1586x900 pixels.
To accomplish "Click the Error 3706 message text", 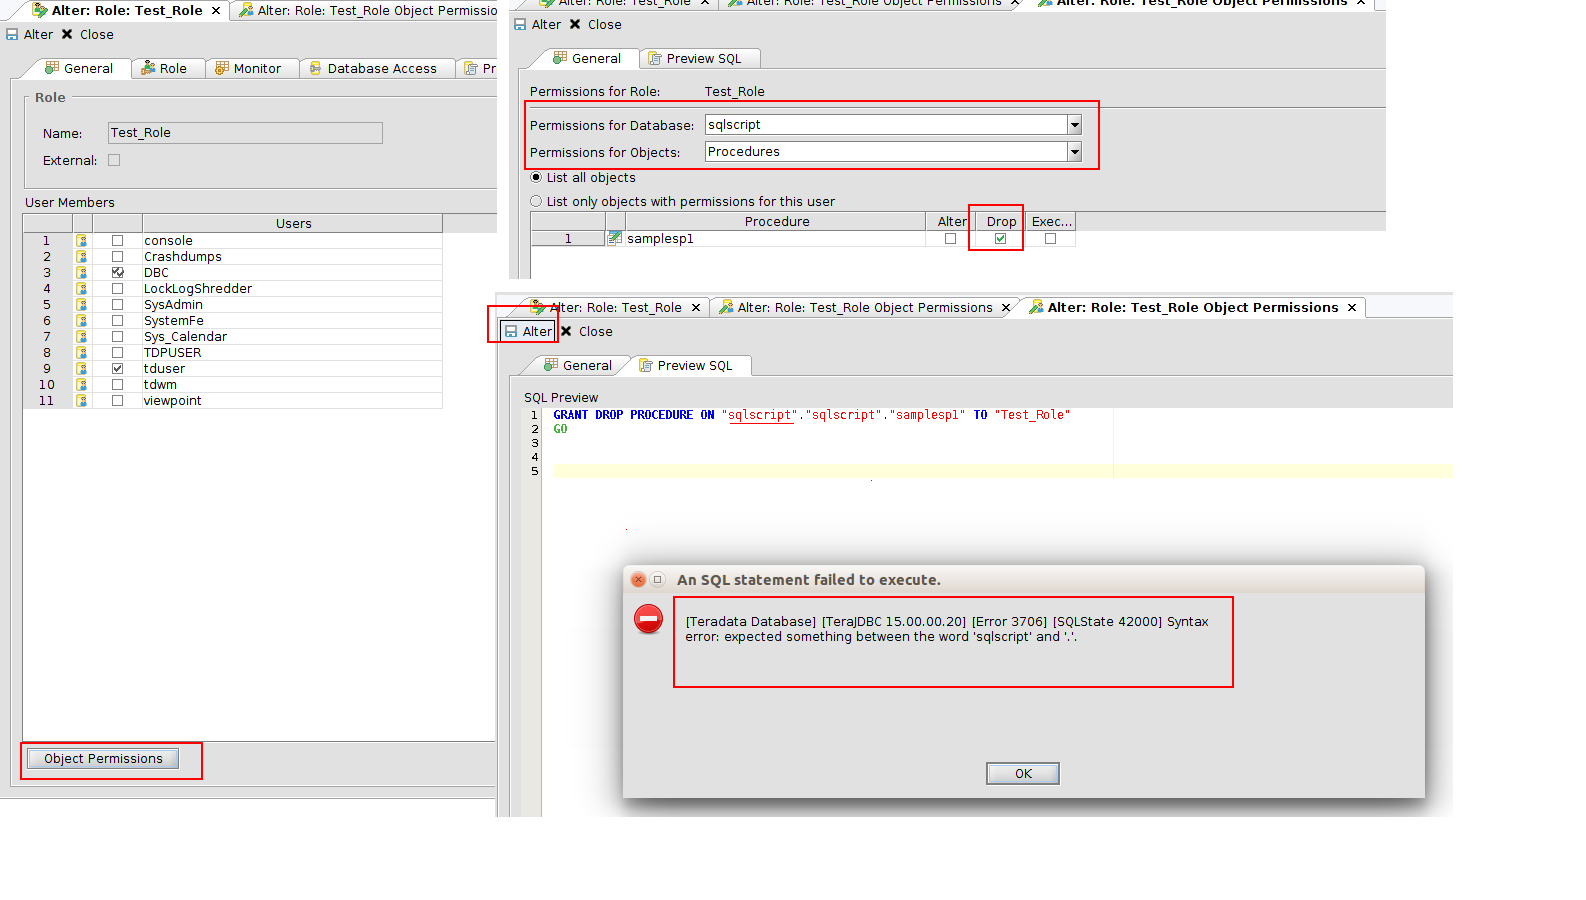I will (x=947, y=629).
